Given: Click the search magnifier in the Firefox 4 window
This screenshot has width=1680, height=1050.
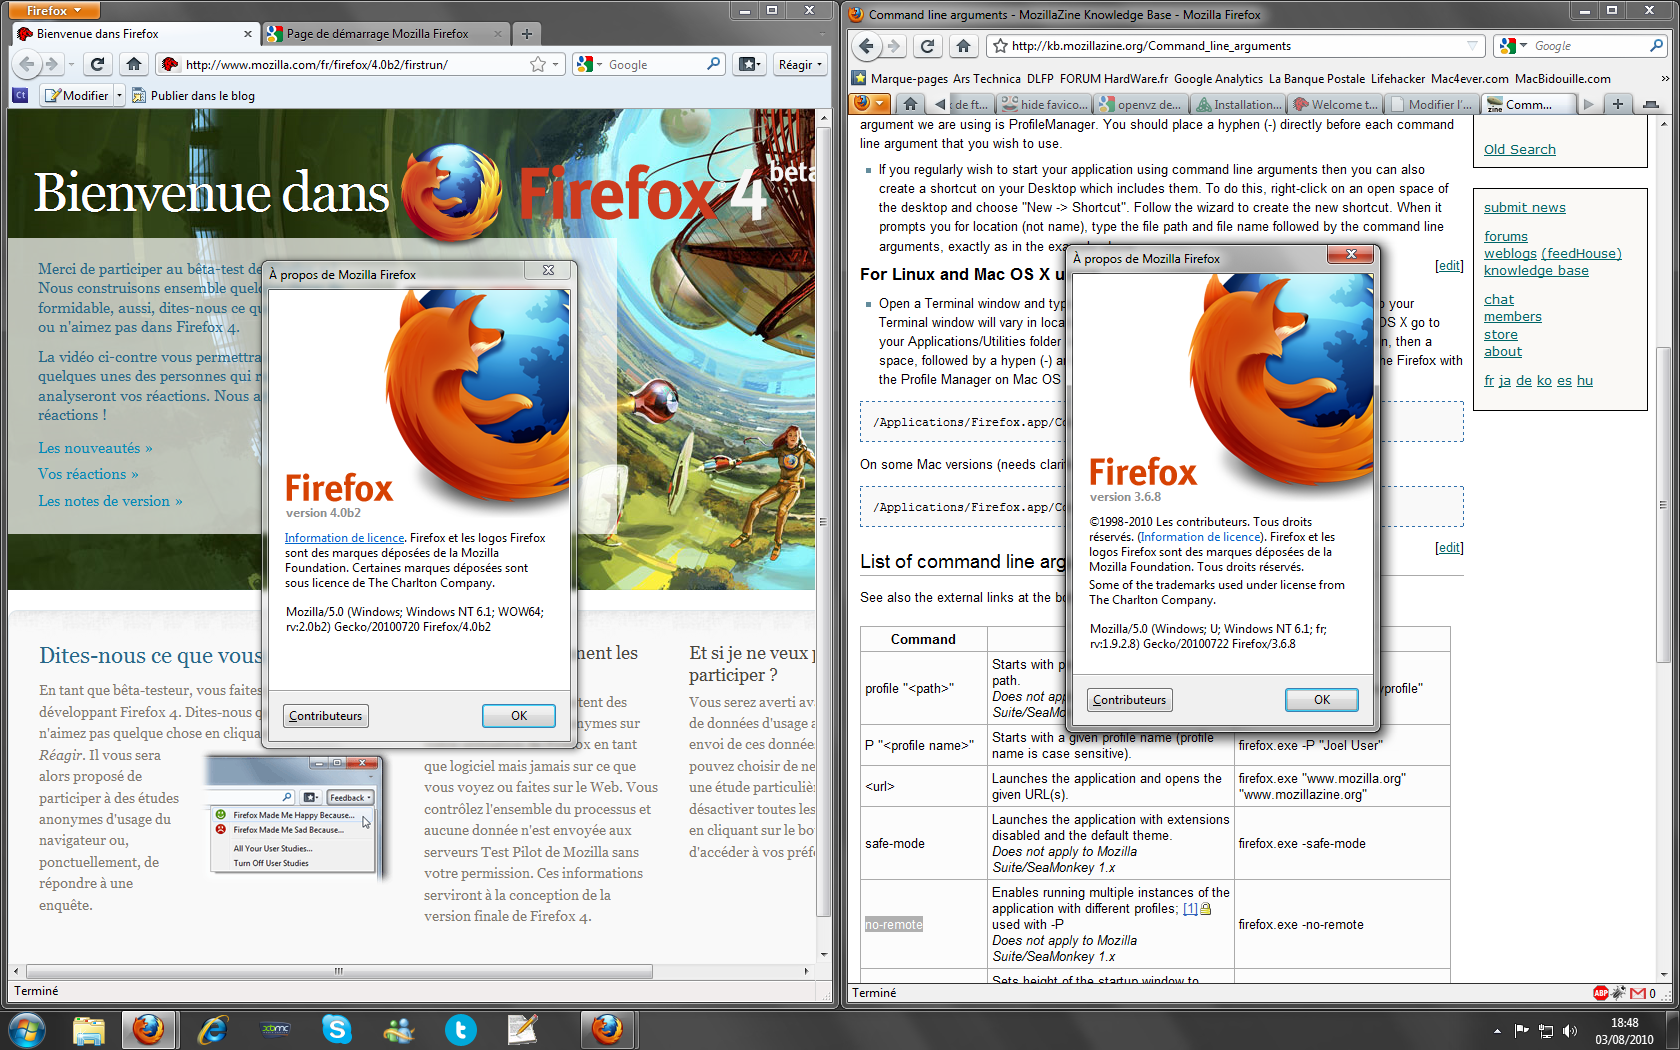Looking at the screenshot, I should point(713,64).
